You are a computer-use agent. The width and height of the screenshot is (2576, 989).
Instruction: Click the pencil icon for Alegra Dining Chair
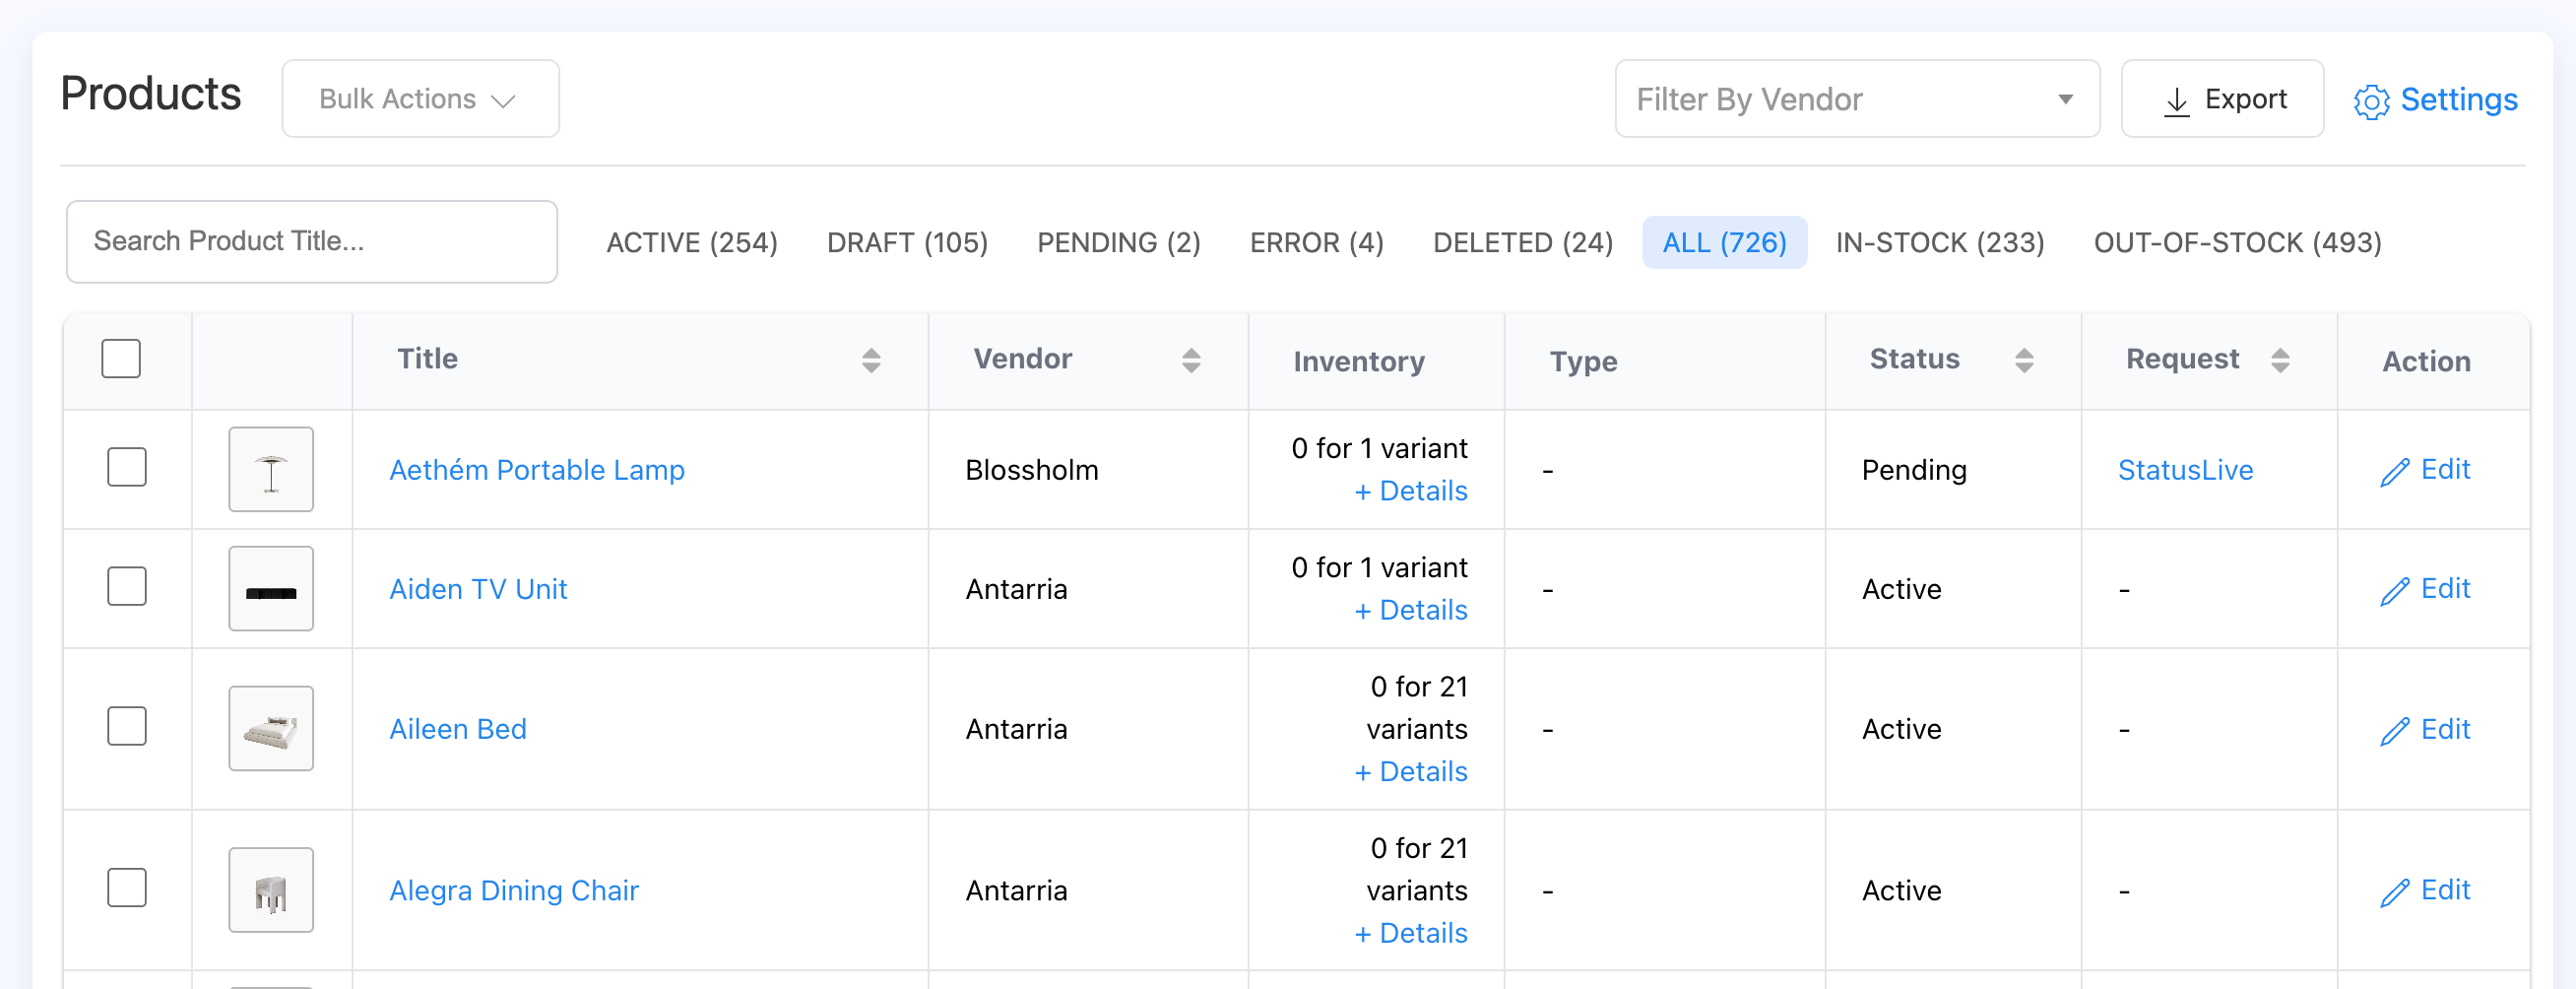tap(2395, 892)
